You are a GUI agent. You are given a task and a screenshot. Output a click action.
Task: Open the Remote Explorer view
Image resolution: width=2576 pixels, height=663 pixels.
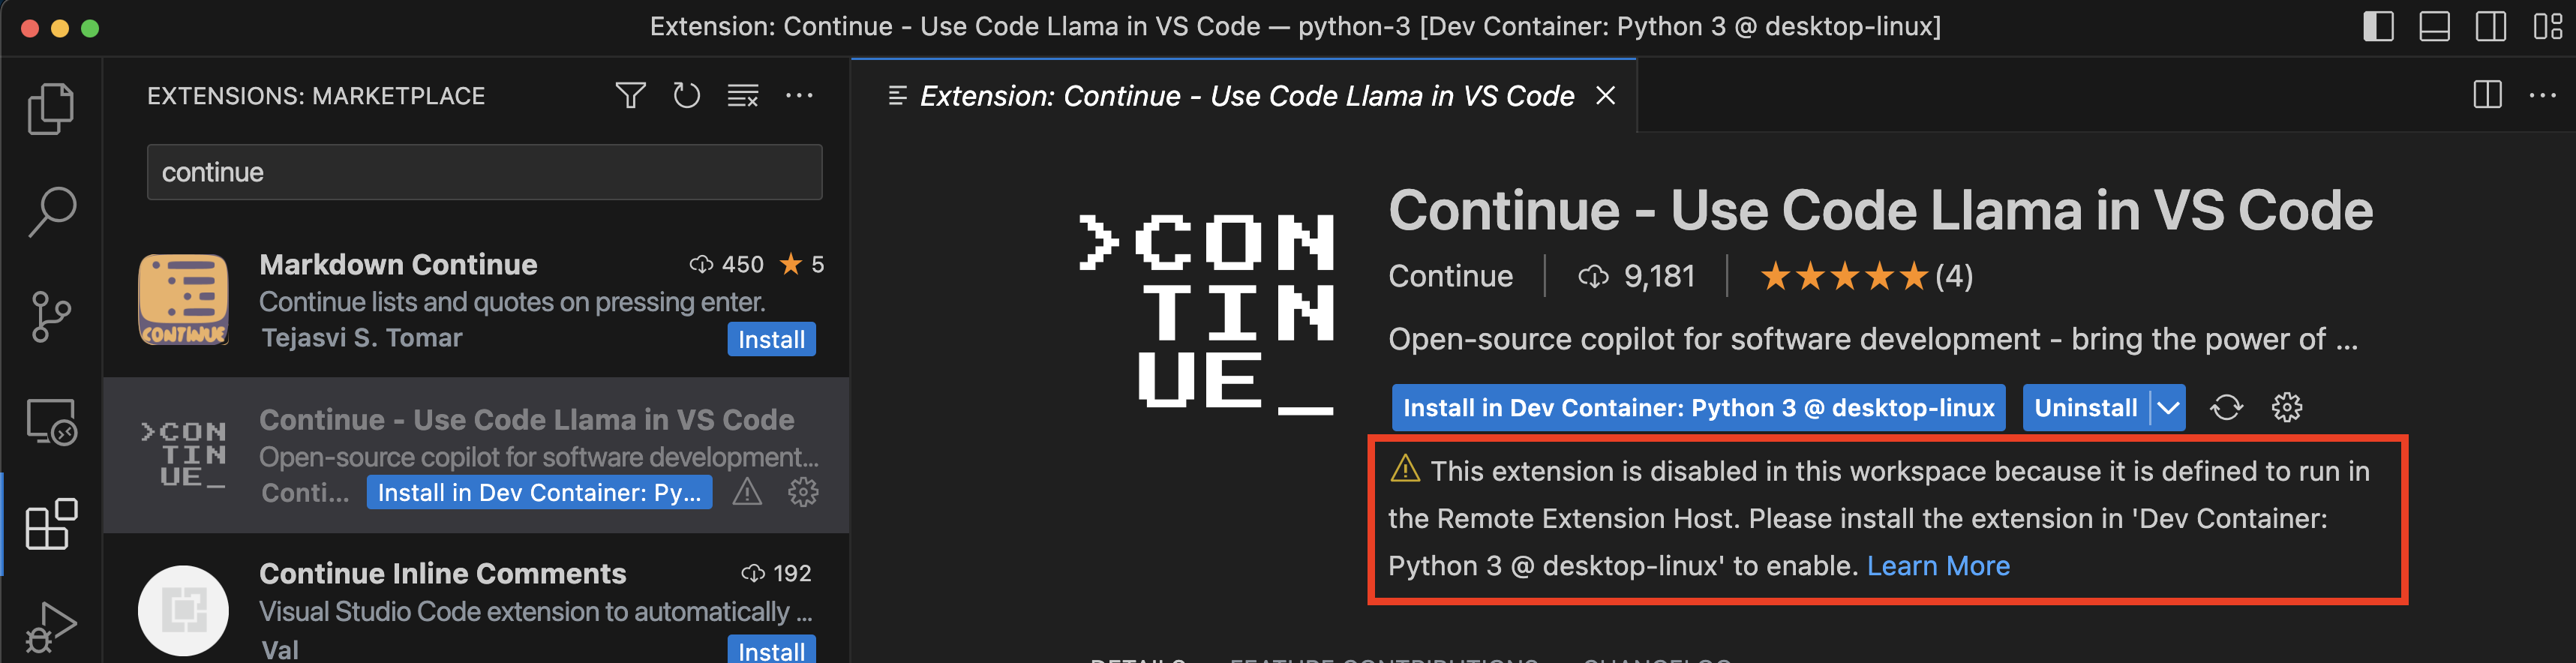tap(52, 420)
